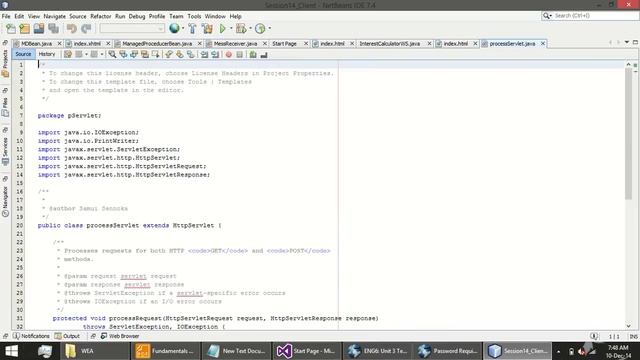Open Notifications panel in status bar
The width and height of the screenshot is (640, 360).
coord(31,336)
